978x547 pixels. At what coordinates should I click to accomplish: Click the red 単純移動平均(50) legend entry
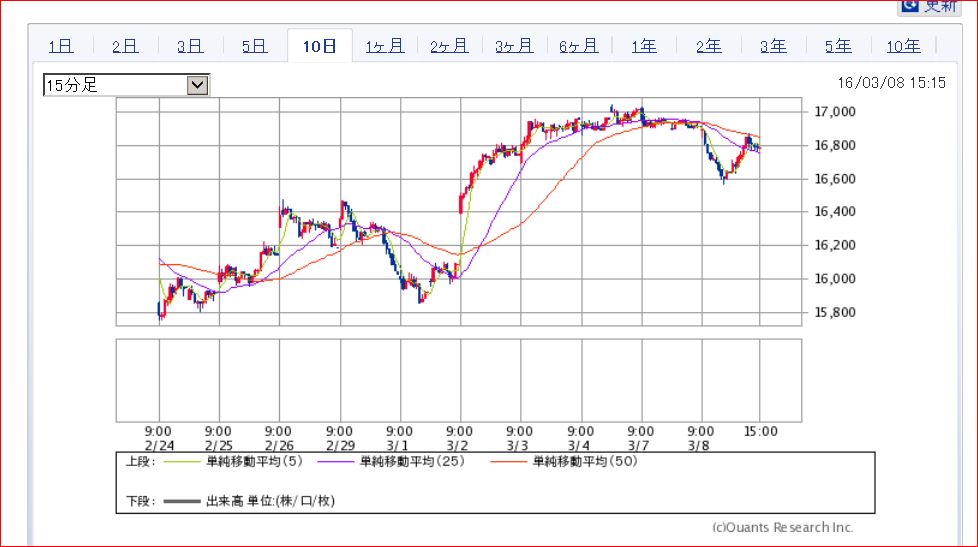click(510, 462)
